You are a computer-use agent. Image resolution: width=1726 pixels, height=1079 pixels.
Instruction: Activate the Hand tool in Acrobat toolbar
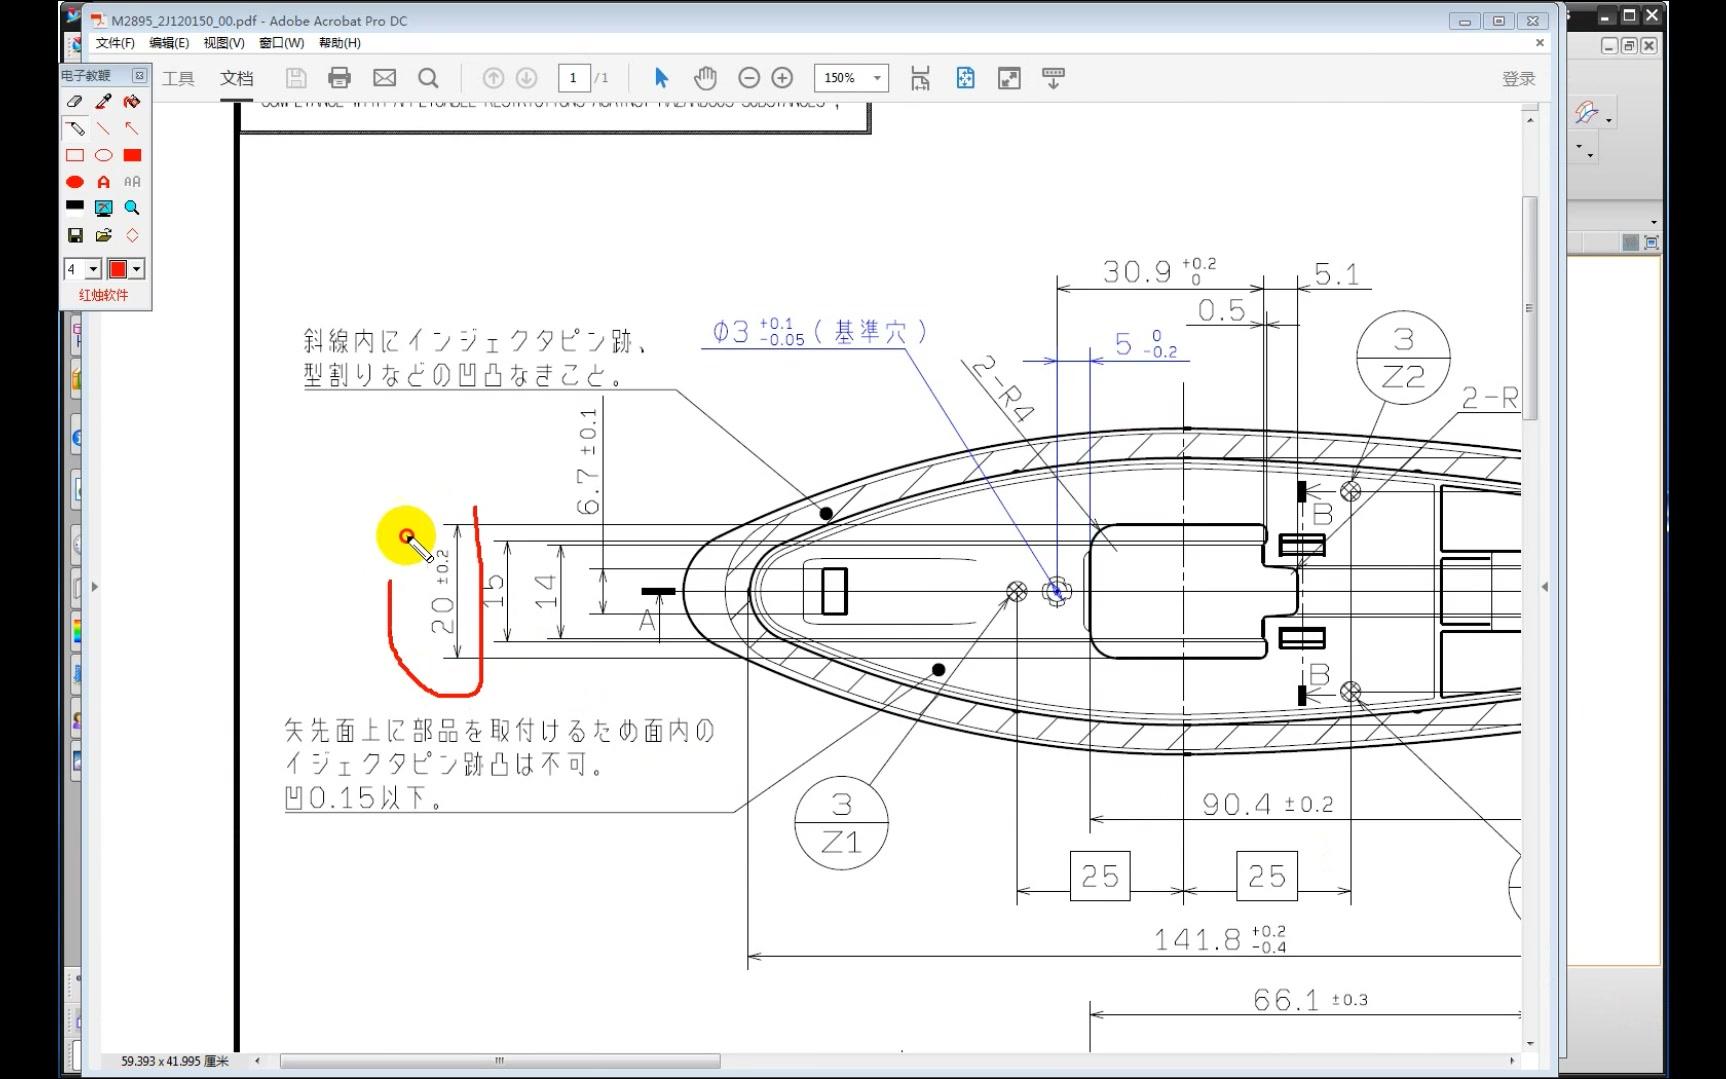pyautogui.click(x=705, y=77)
